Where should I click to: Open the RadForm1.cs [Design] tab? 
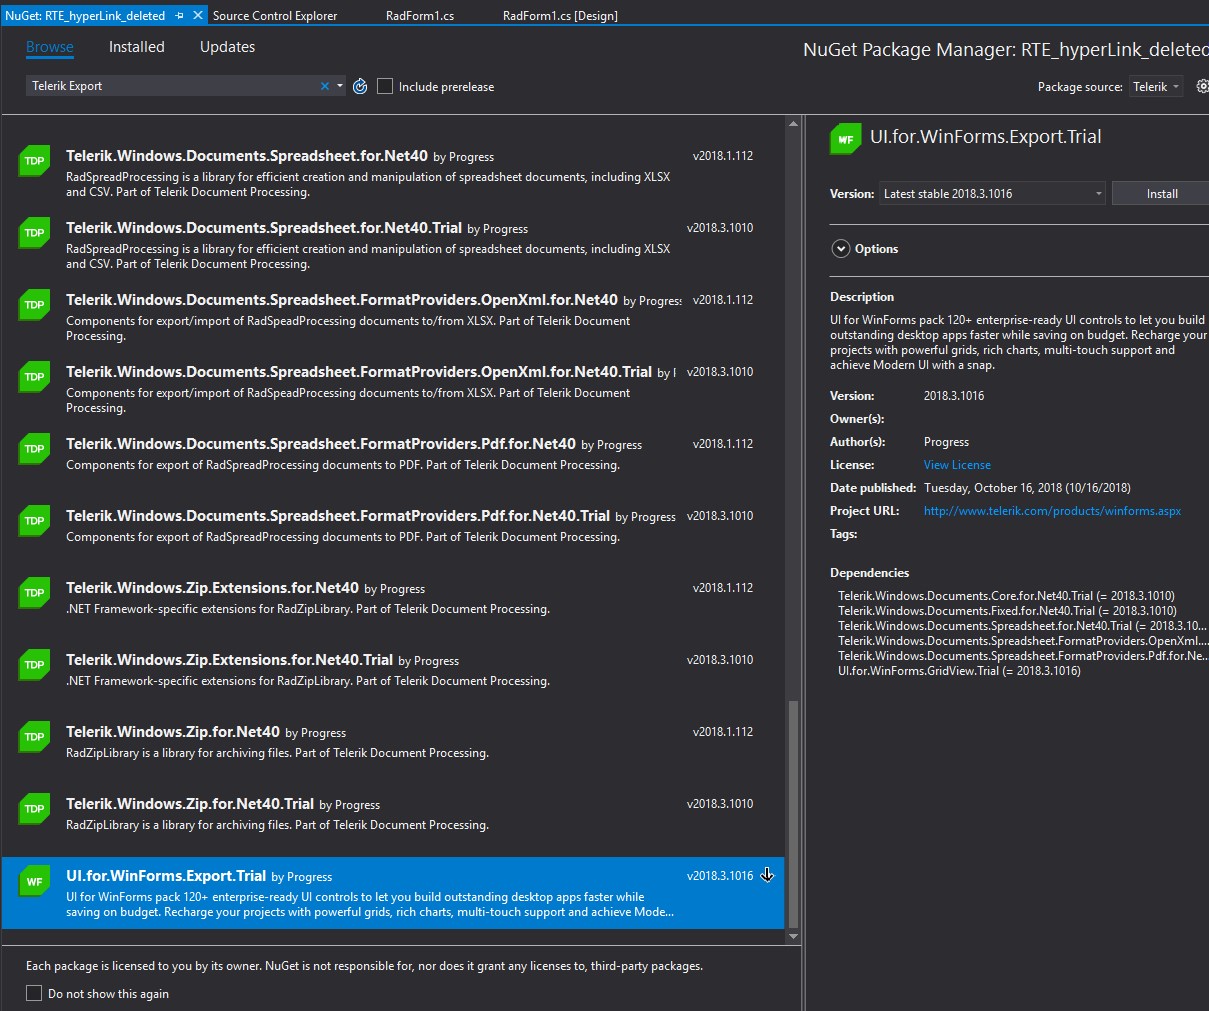560,16
